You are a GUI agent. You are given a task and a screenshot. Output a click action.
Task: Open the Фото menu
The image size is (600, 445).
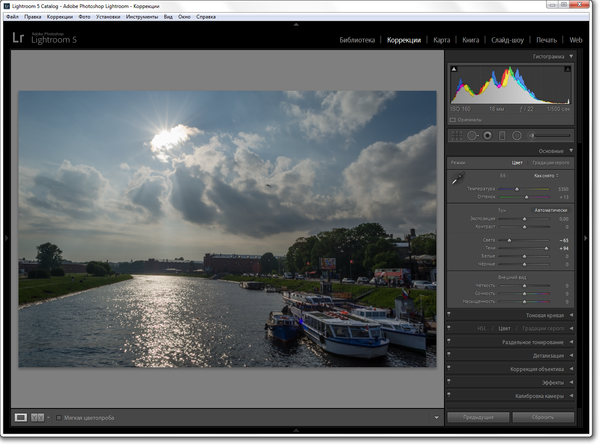[x=84, y=17]
